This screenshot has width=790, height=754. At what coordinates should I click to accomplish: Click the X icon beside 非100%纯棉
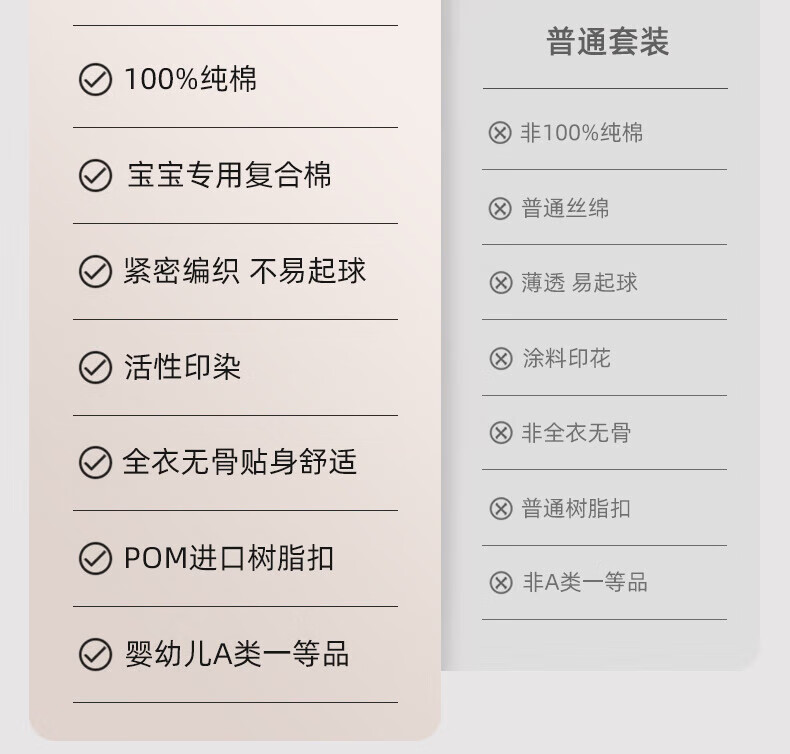(500, 133)
